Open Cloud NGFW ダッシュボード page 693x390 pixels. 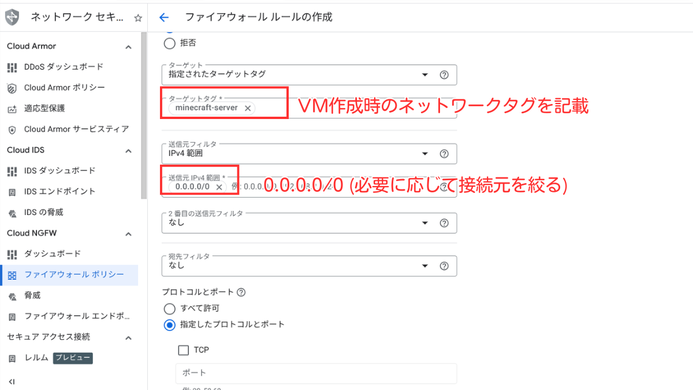pyautogui.click(x=52, y=254)
